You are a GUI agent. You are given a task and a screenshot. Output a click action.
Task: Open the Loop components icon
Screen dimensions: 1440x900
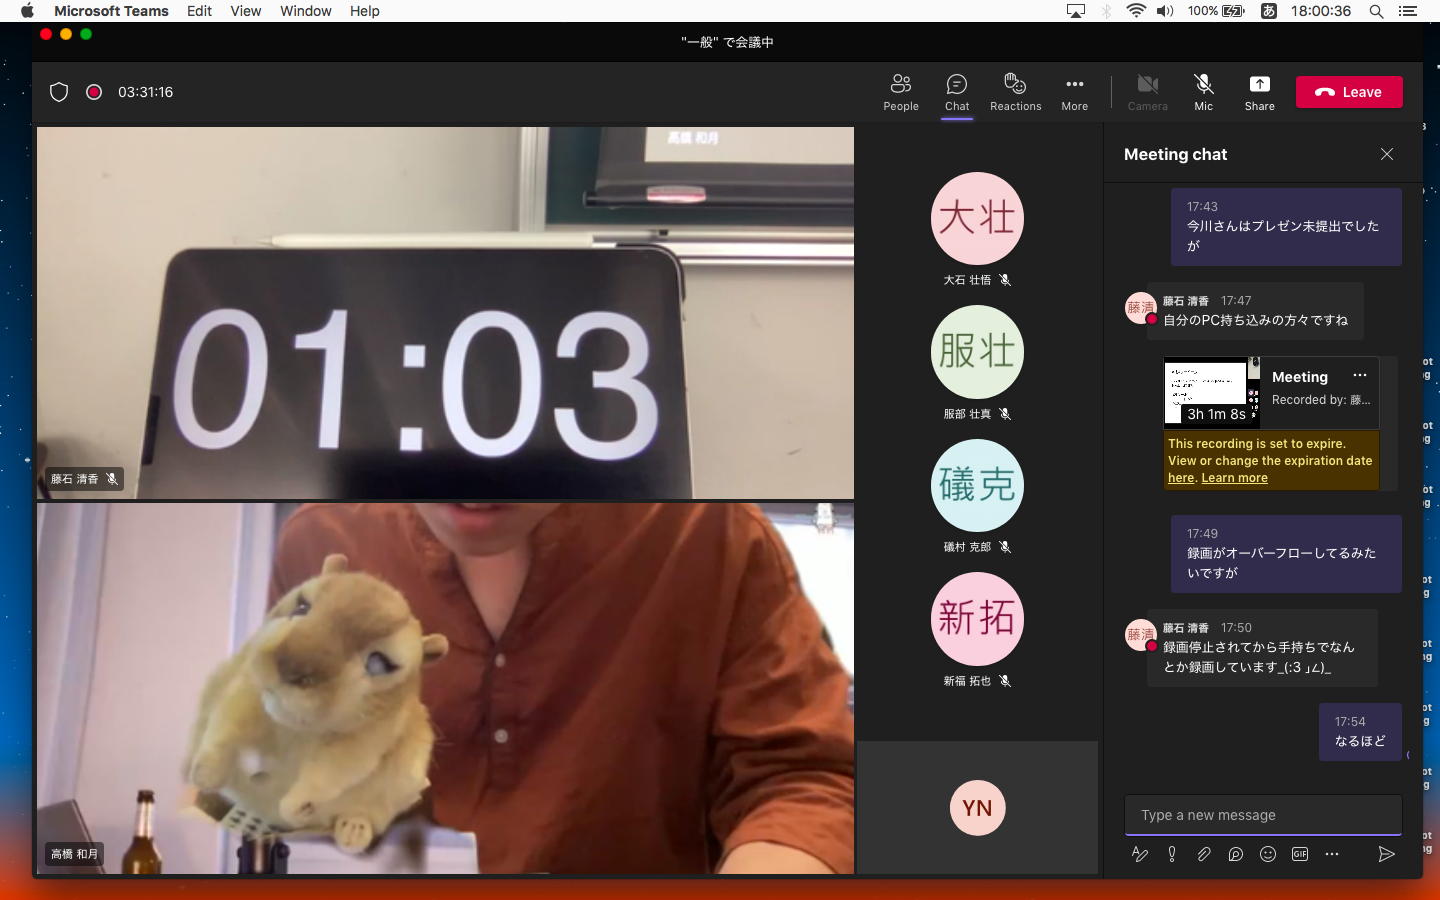[x=1236, y=854]
